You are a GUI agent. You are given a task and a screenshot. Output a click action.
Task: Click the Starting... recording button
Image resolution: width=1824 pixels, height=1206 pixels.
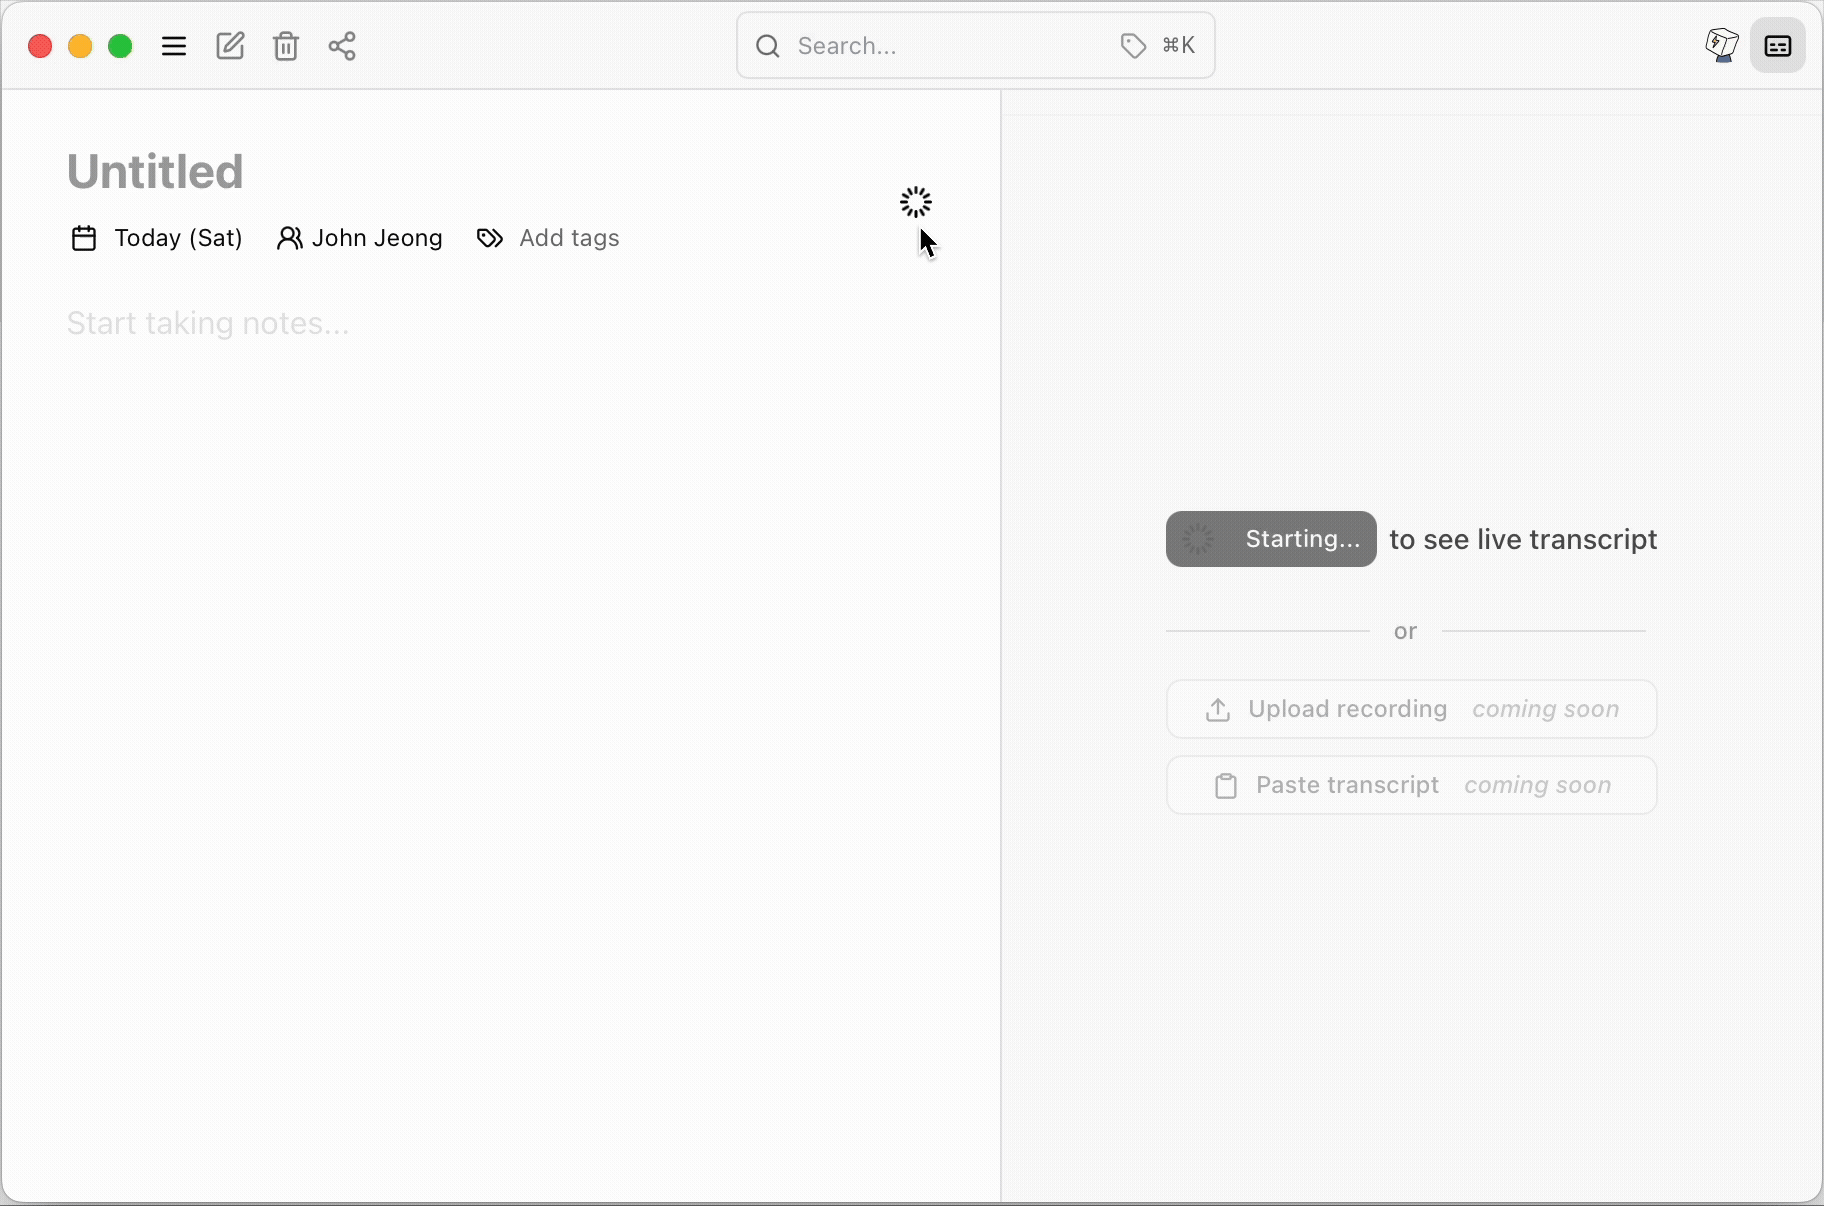coord(1270,539)
